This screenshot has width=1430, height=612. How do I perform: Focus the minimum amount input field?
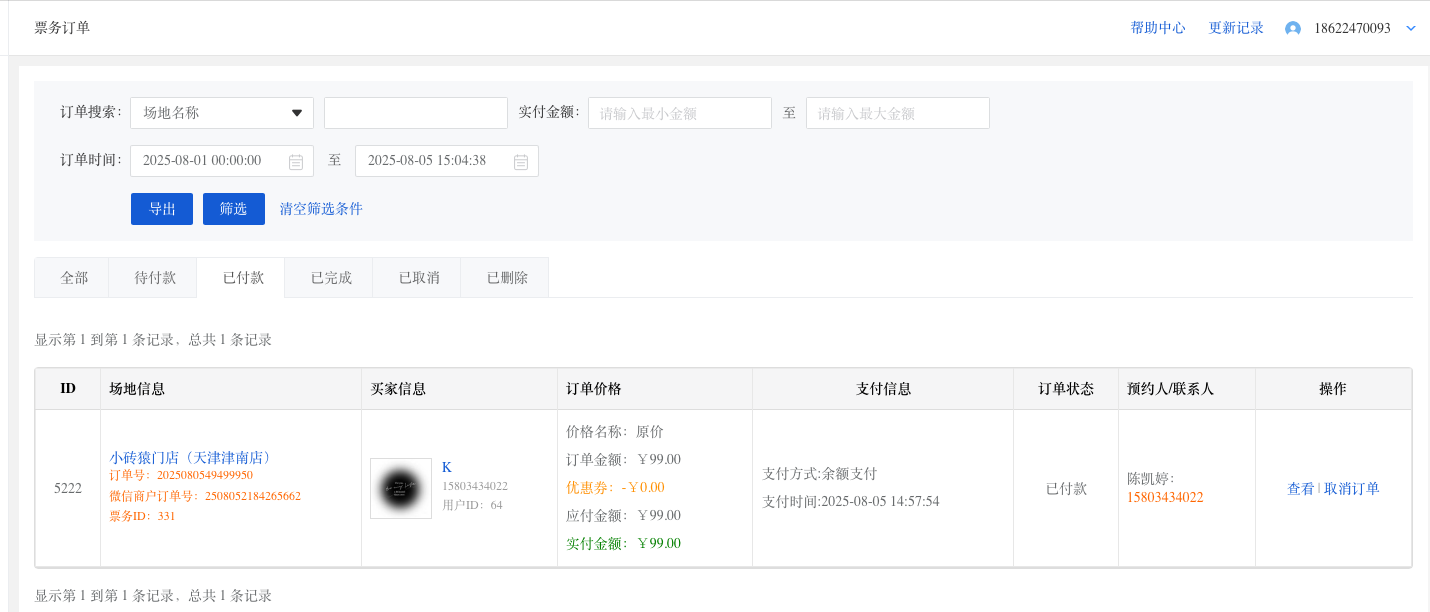(x=679, y=113)
